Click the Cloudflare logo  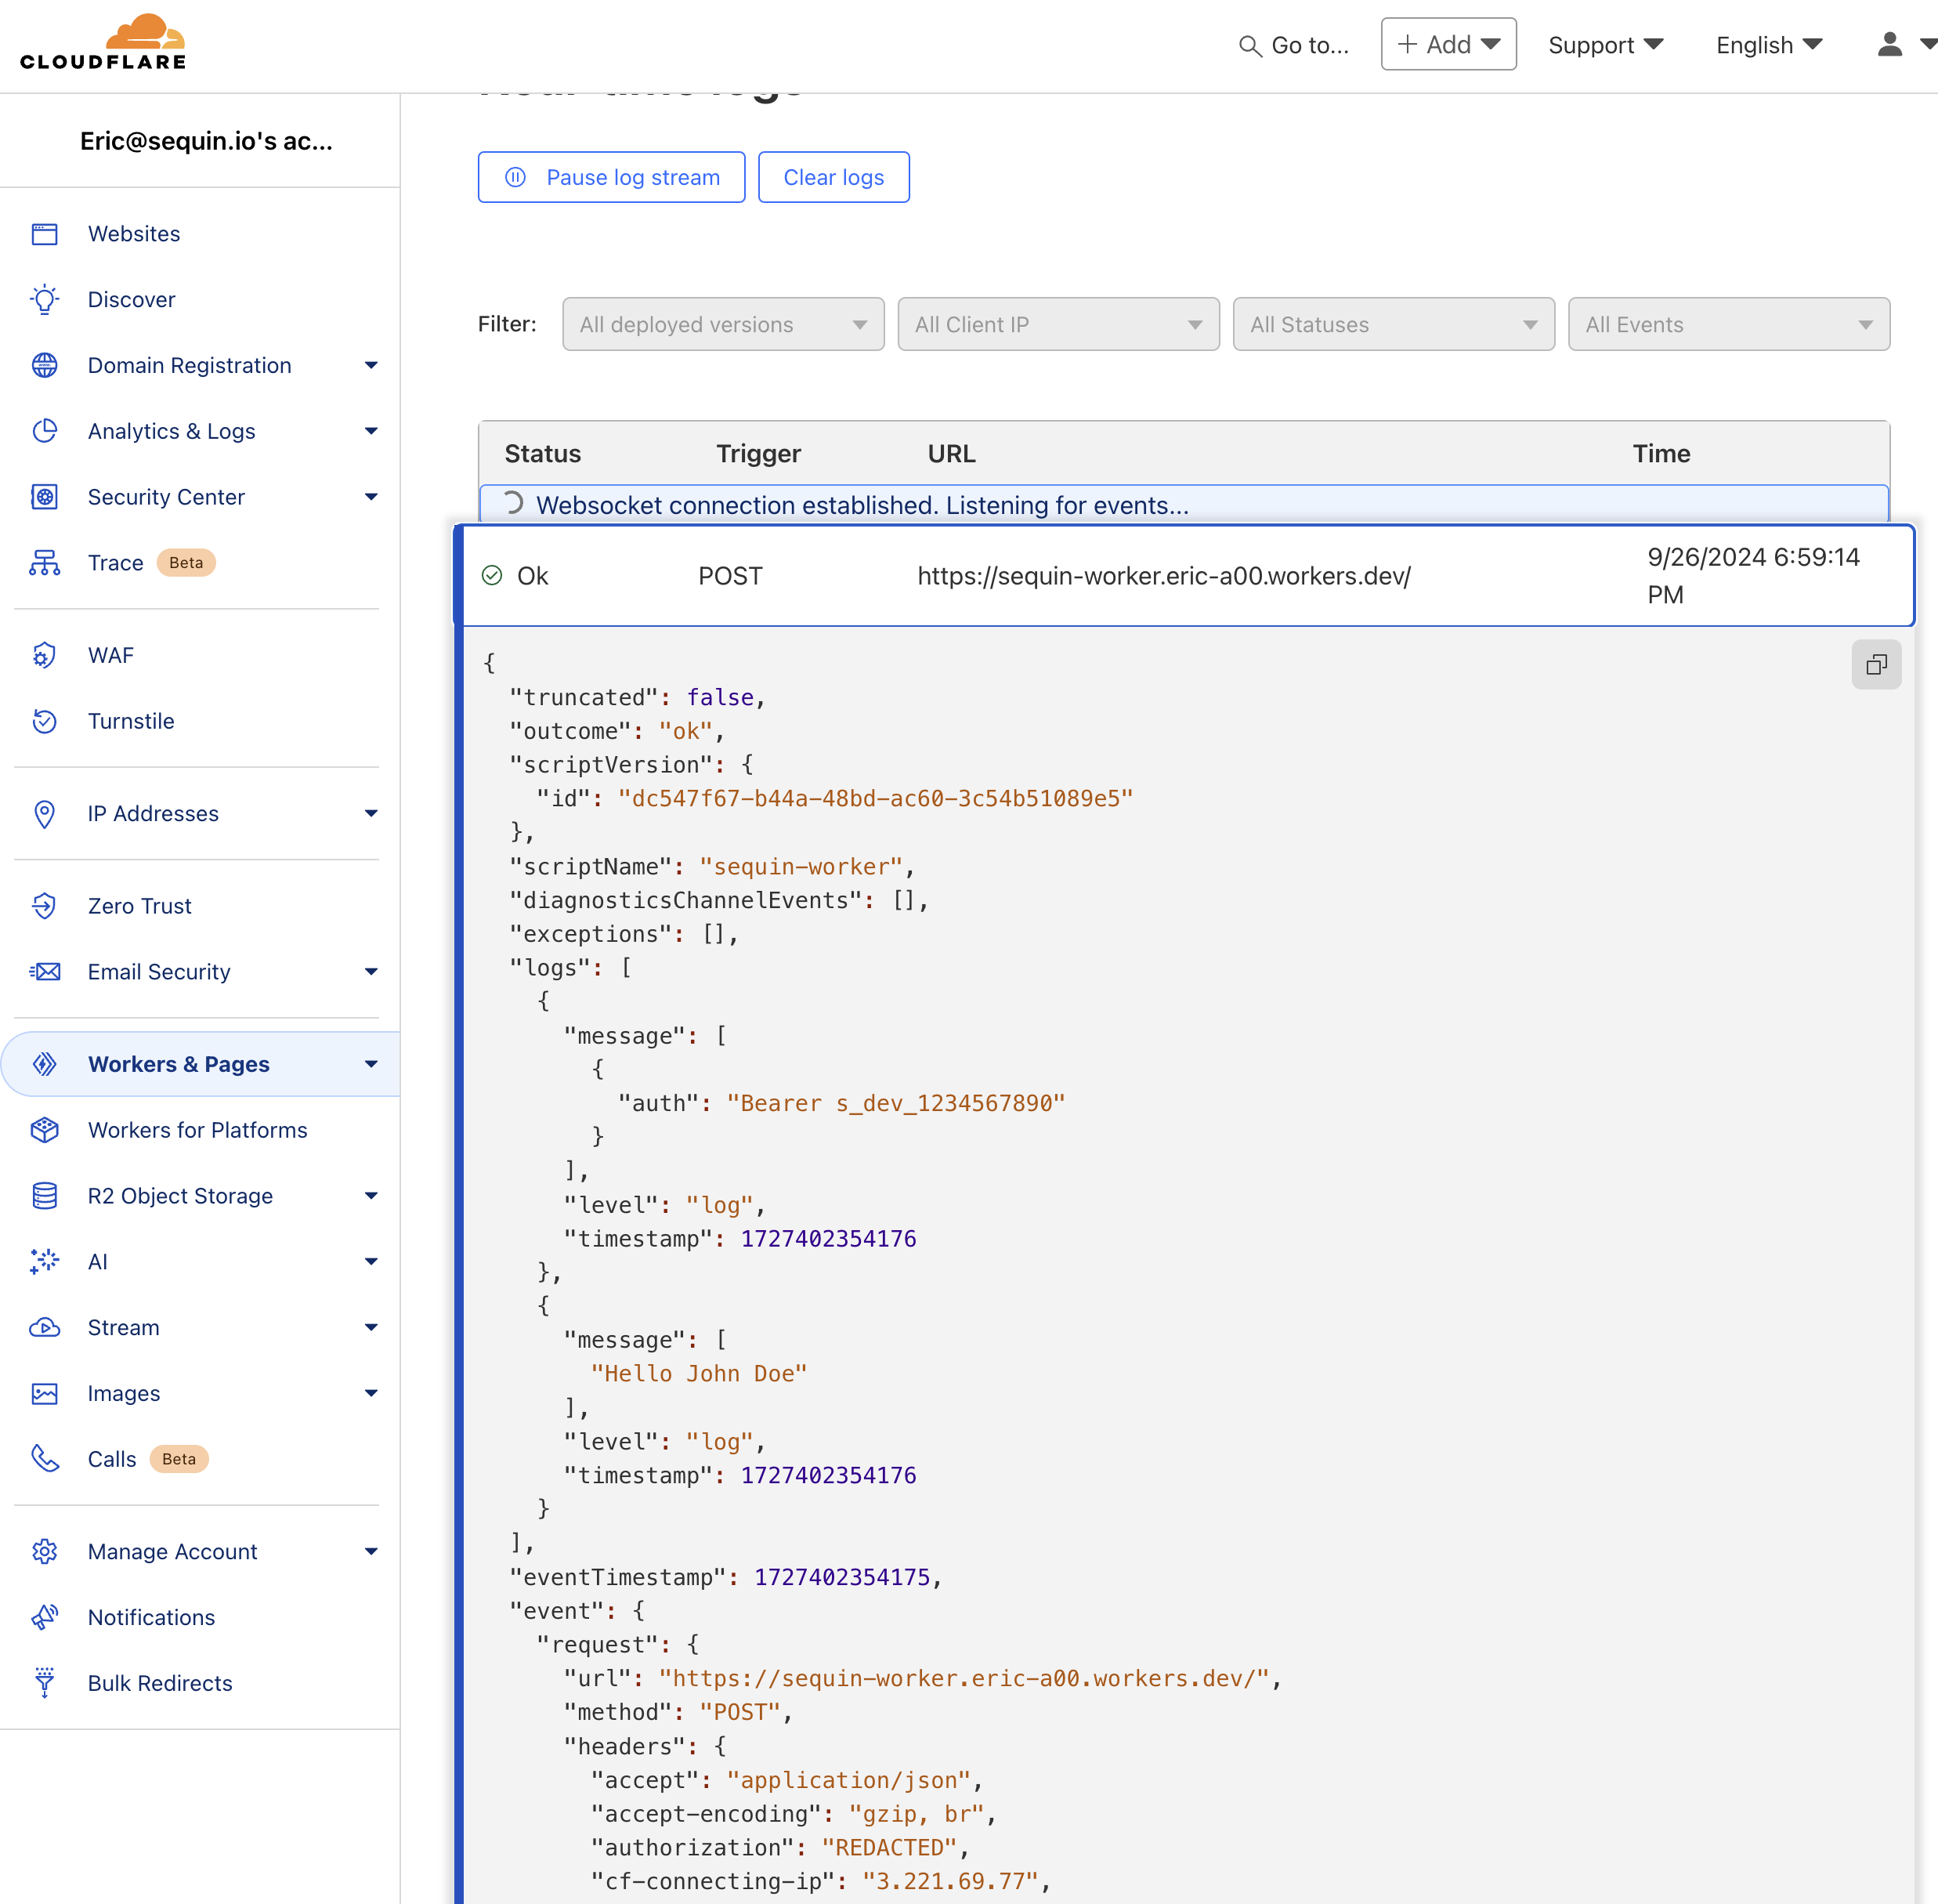coord(104,42)
